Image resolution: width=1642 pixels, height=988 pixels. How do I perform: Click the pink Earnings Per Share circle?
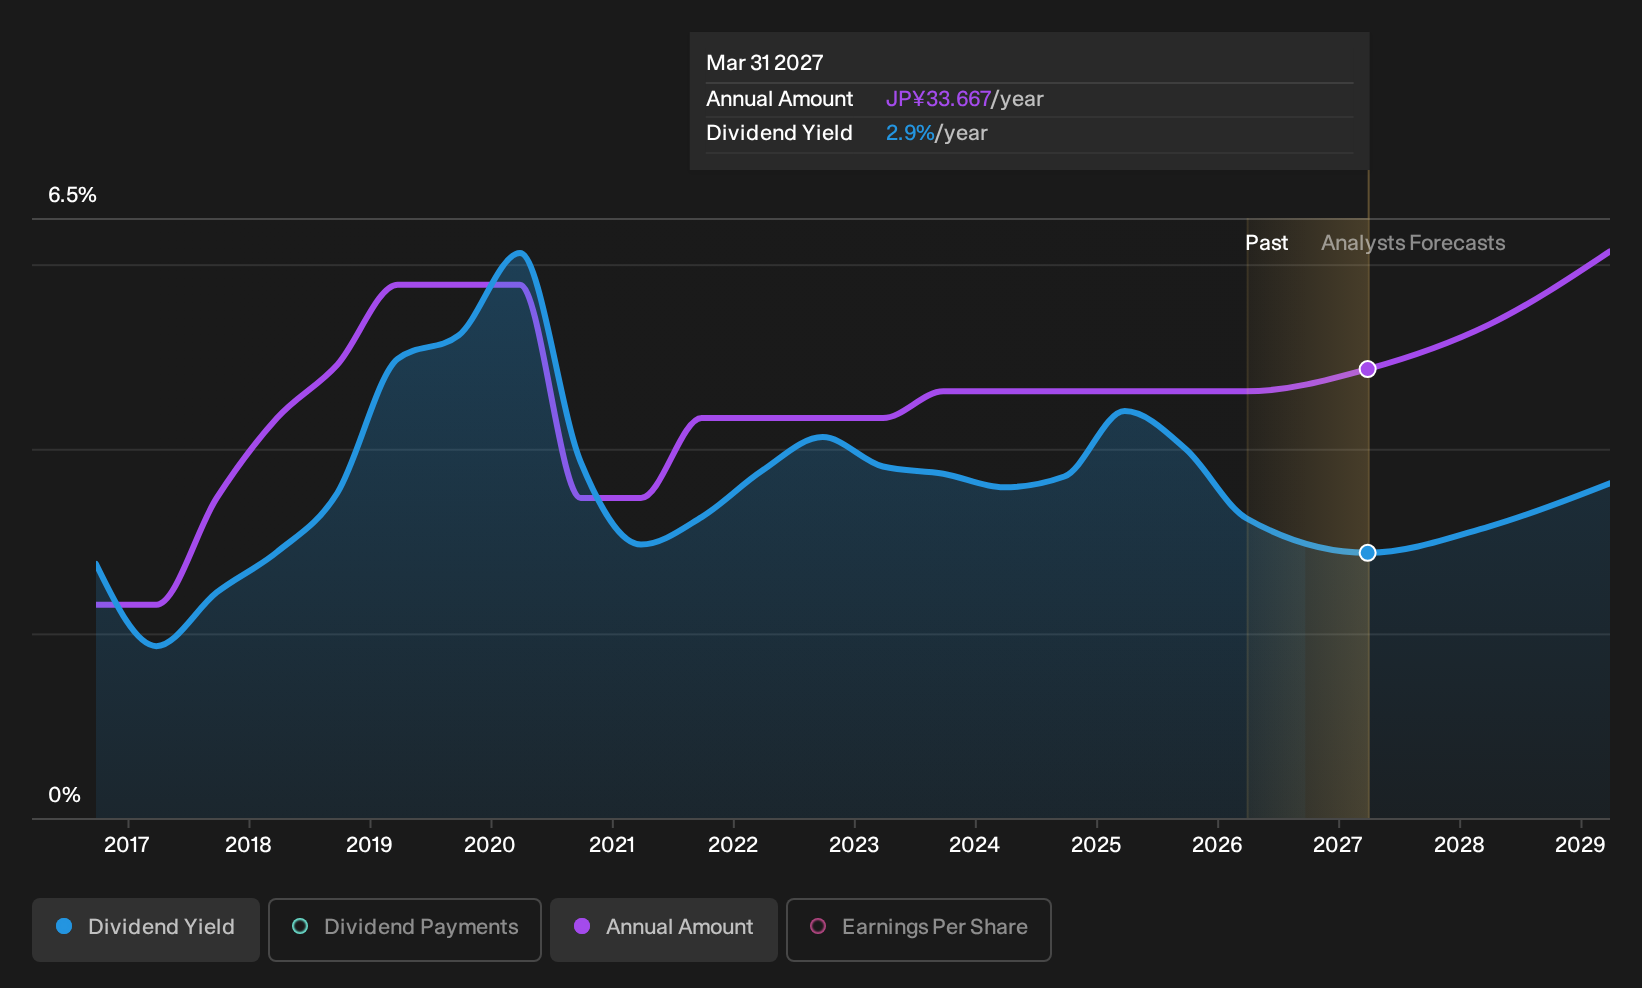[x=818, y=926]
